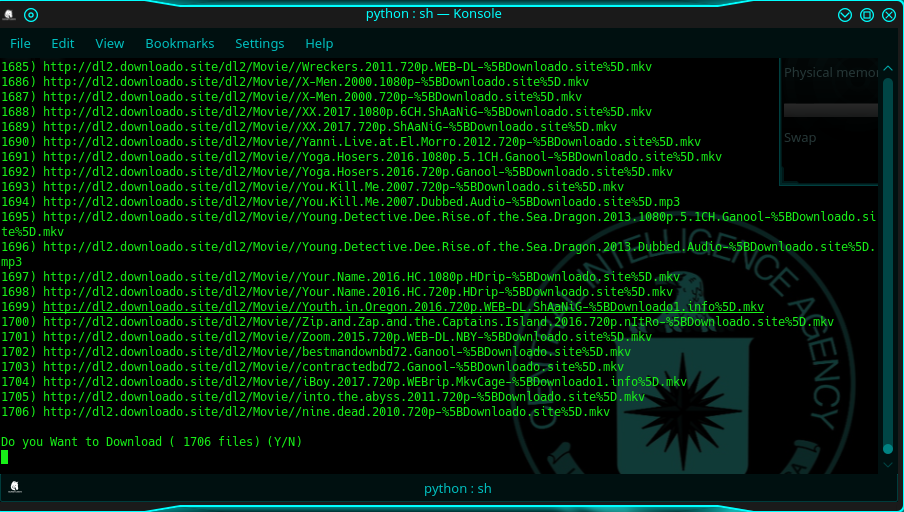Click the Young.Detective.Dee 1080p URL line 1695
The height and width of the screenshot is (512, 904).
tap(438, 224)
